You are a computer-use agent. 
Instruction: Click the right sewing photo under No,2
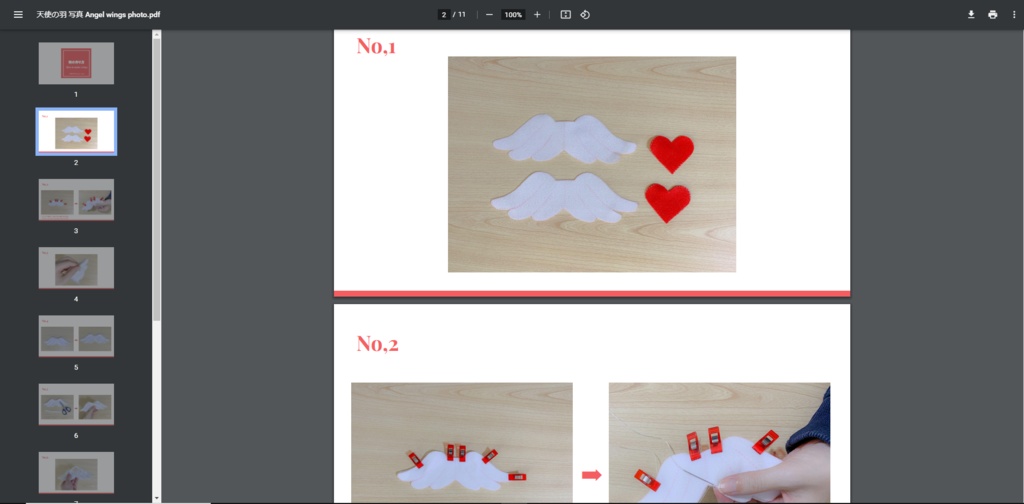719,443
